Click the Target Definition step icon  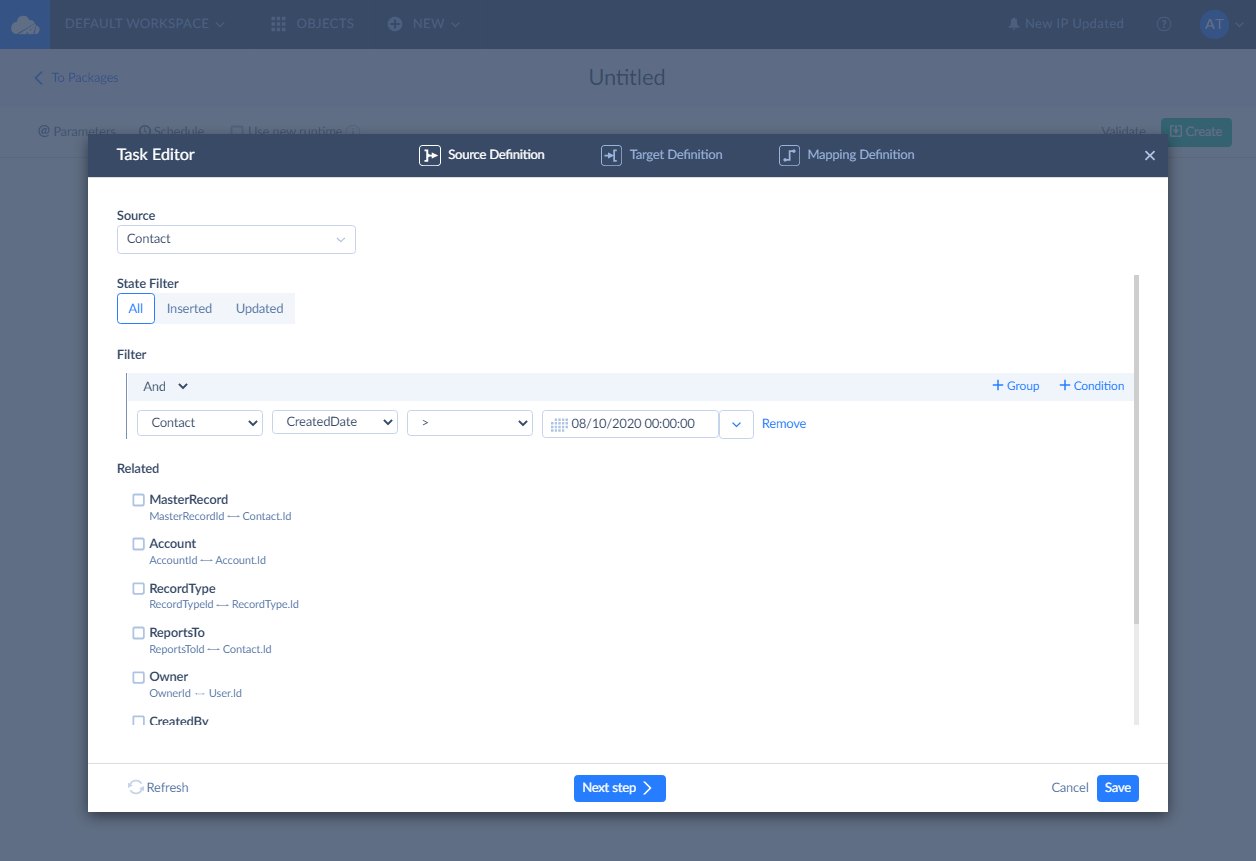coord(611,155)
